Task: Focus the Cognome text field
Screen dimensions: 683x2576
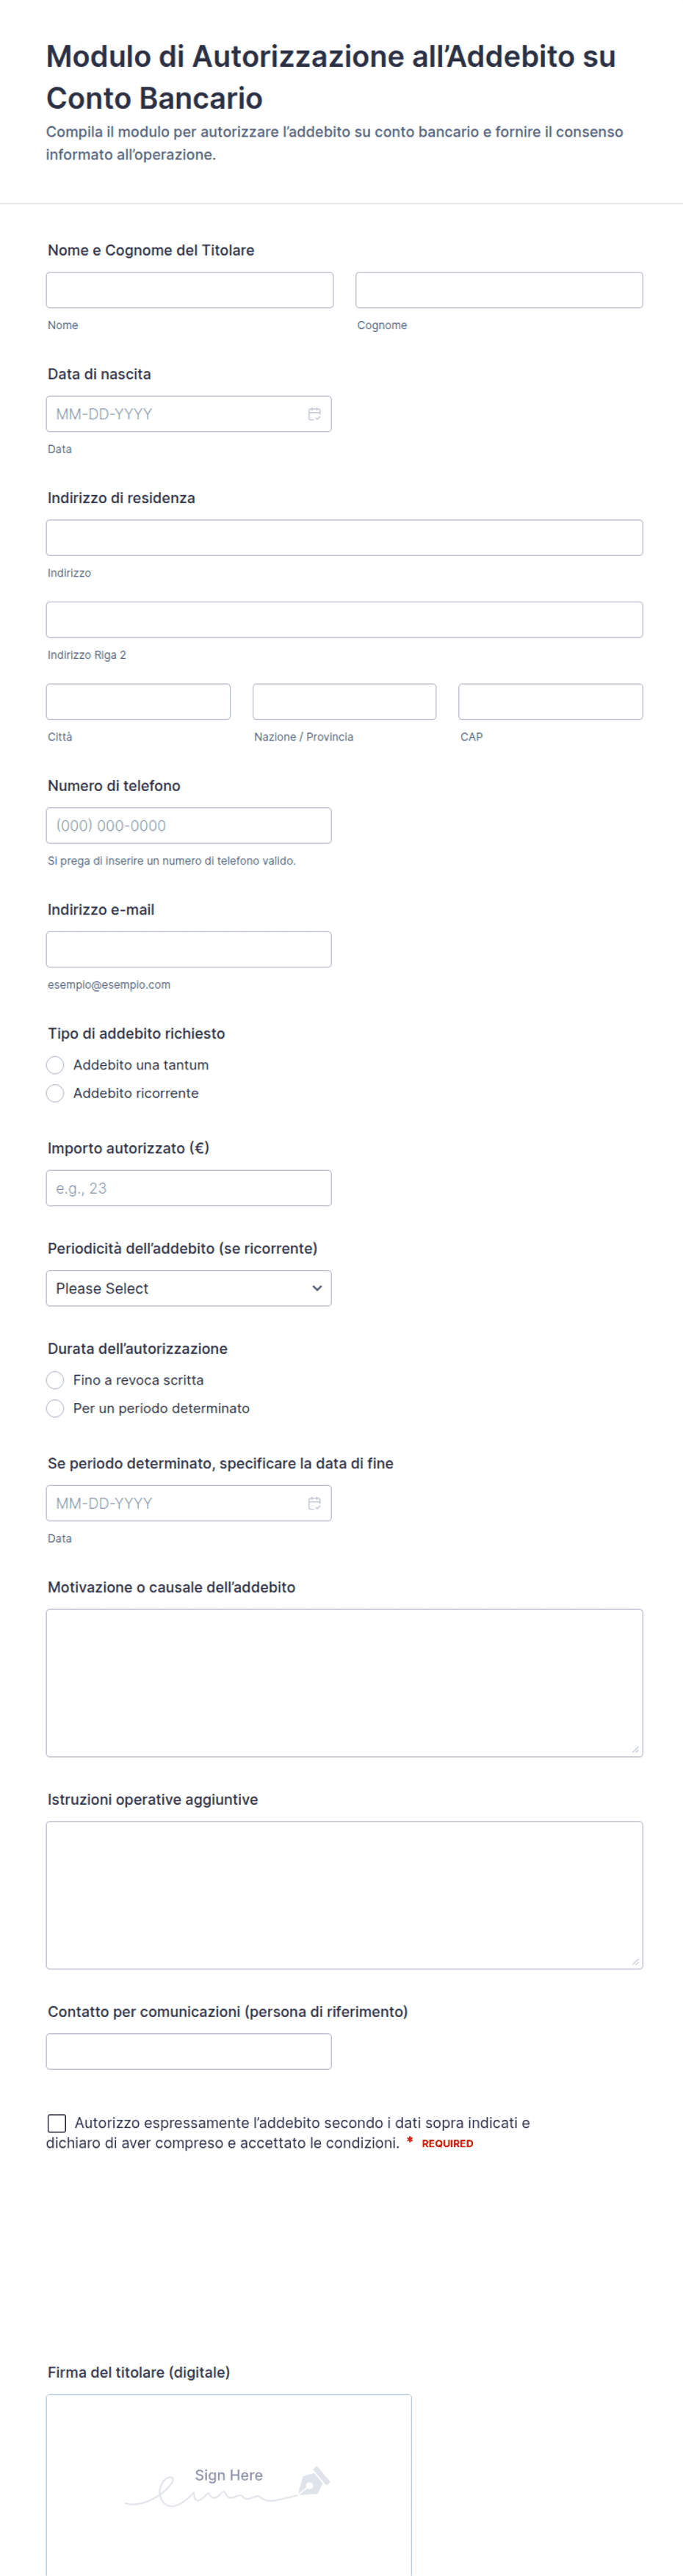Action: click(499, 290)
